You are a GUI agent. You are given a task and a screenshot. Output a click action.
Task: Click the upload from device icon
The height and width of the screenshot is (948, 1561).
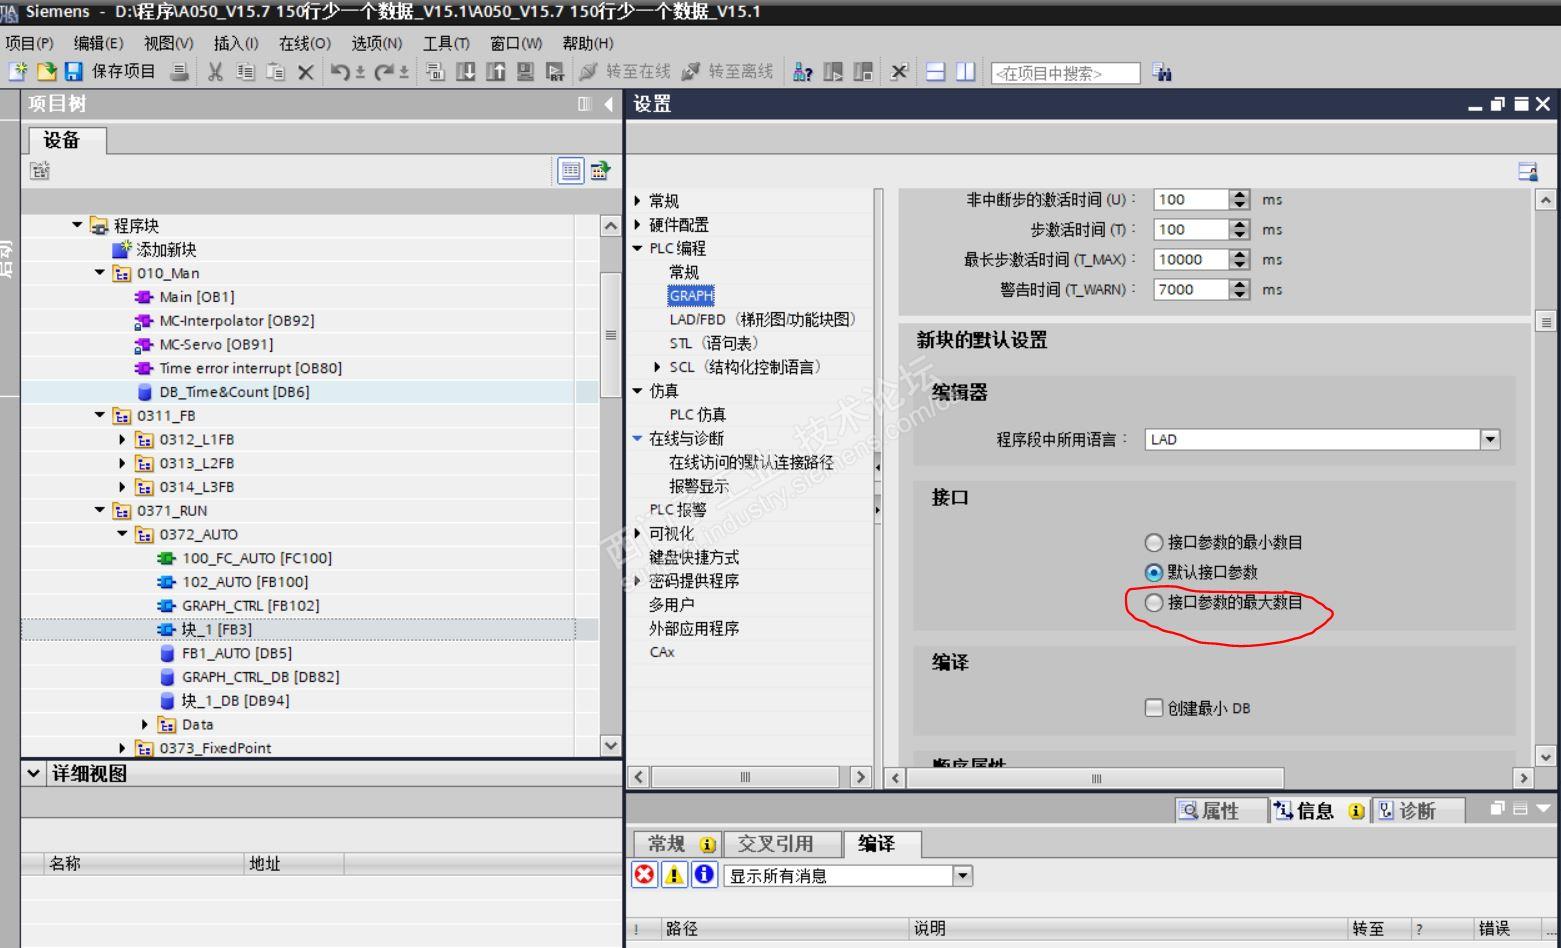[496, 72]
